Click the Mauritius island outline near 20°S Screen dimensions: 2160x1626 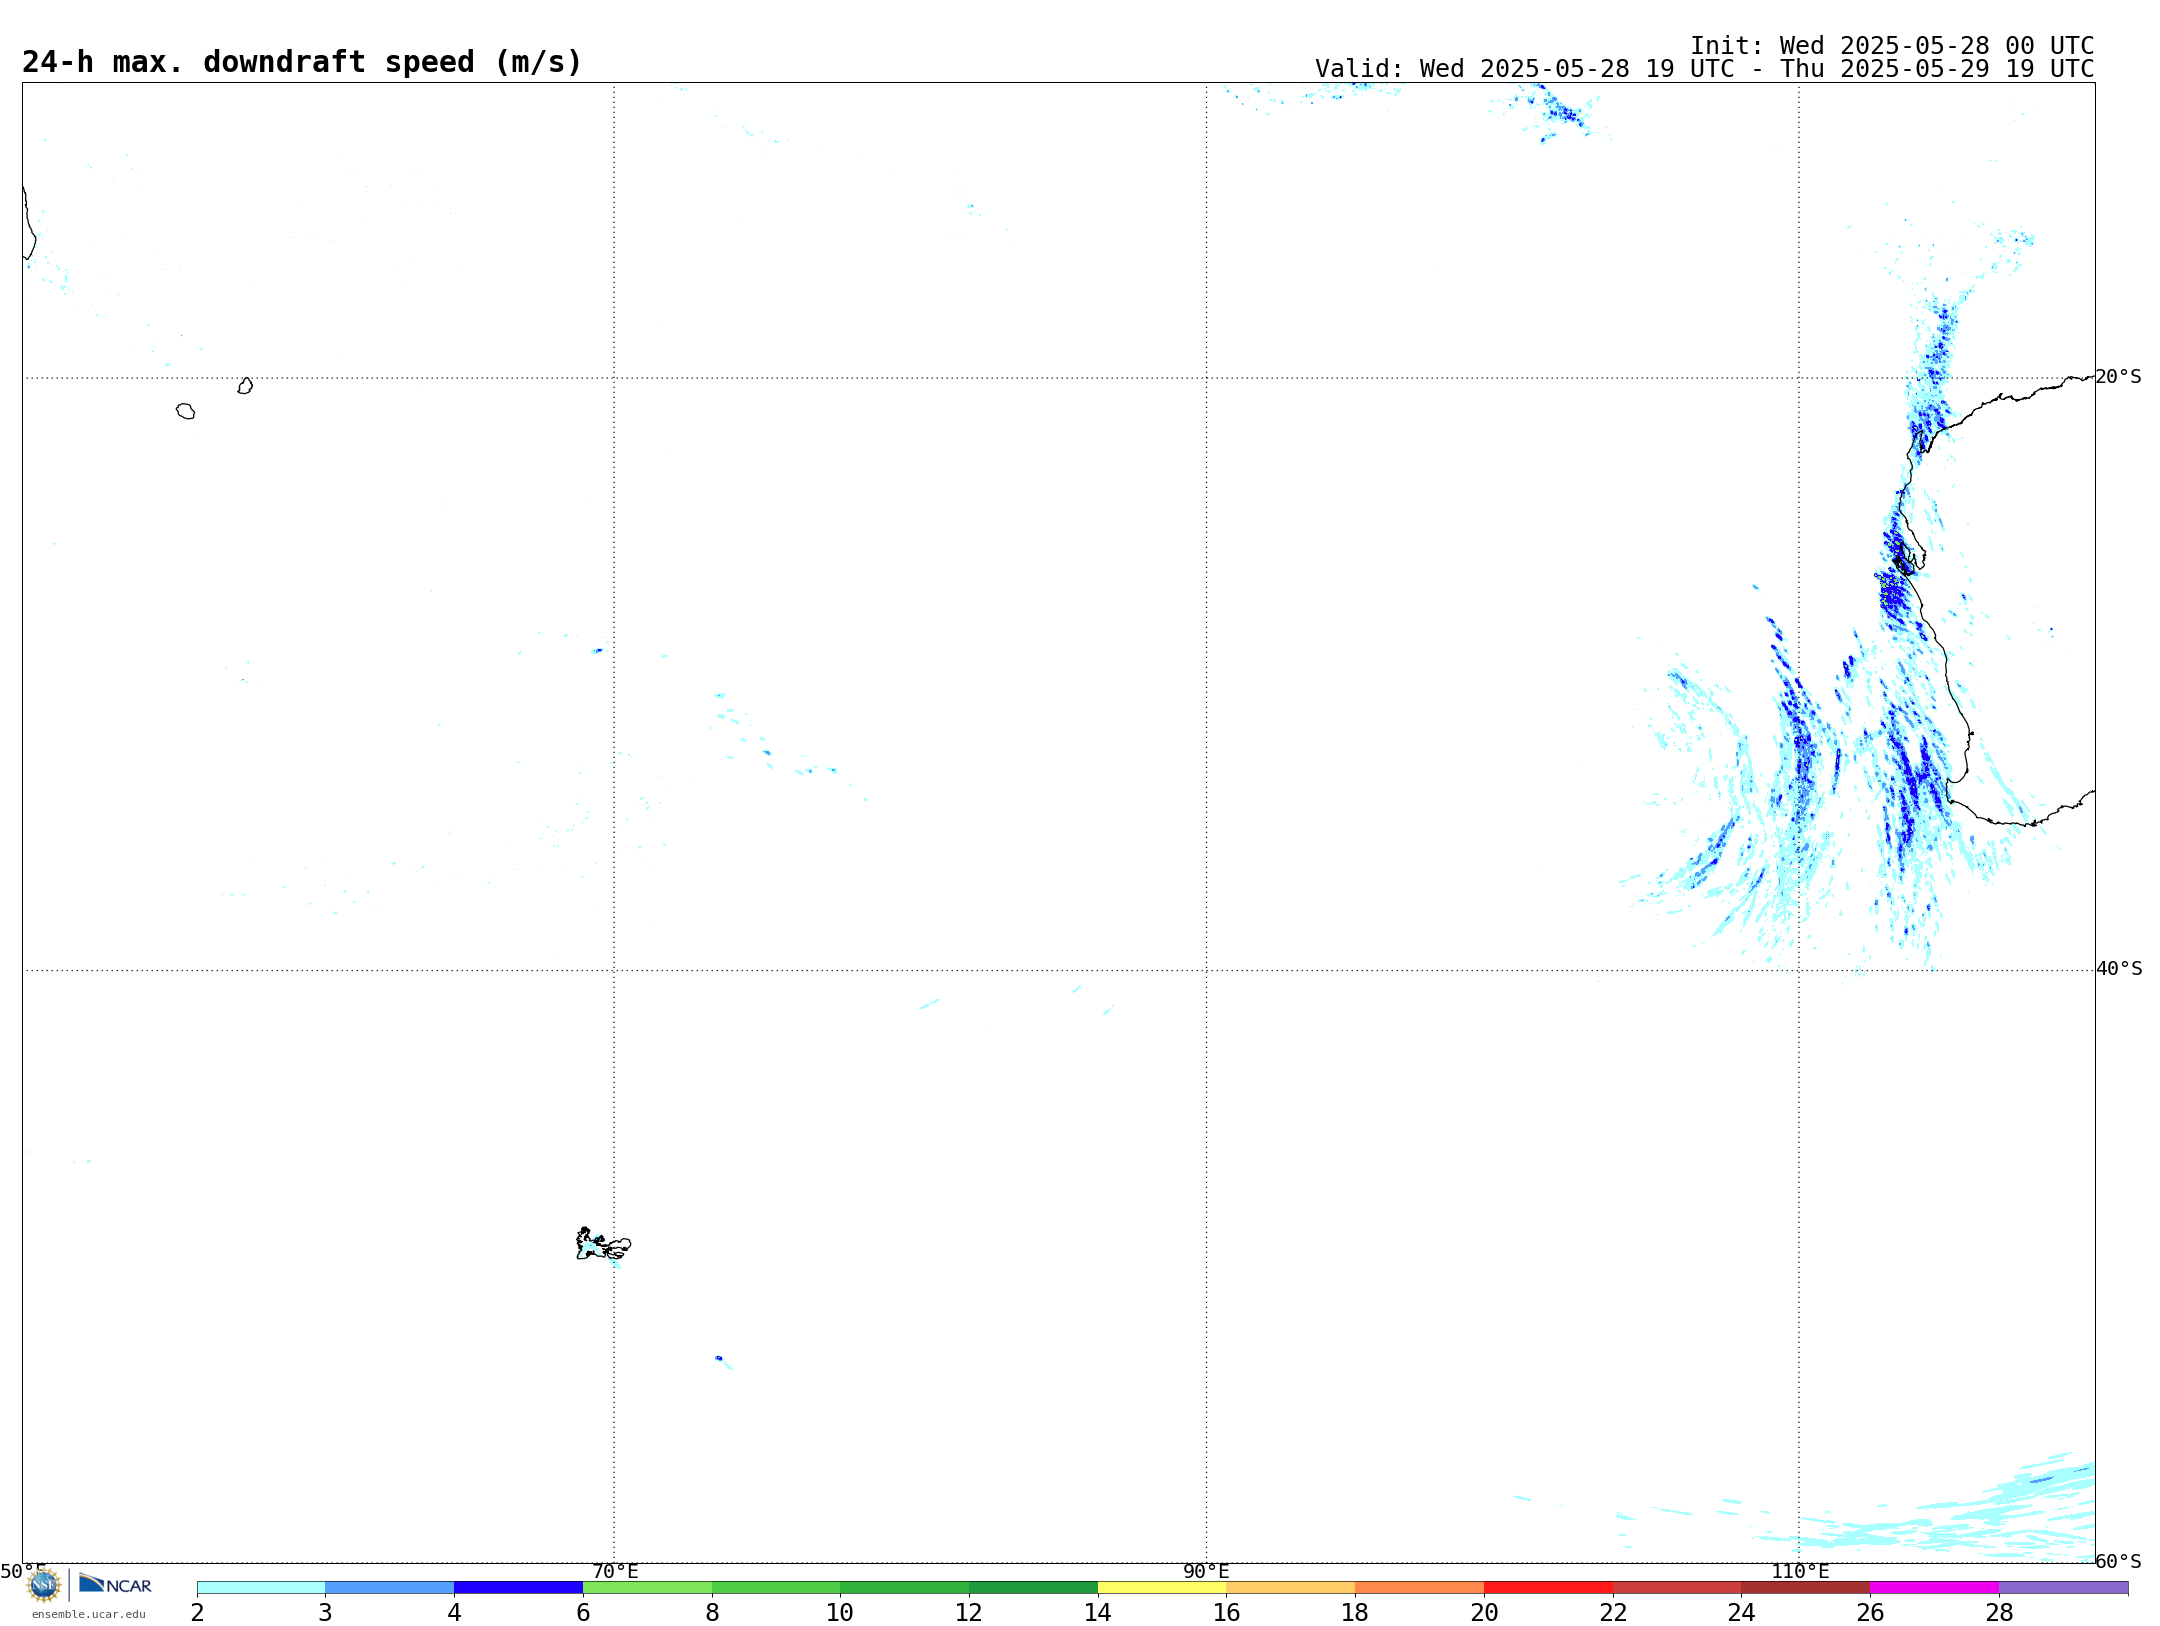(245, 386)
